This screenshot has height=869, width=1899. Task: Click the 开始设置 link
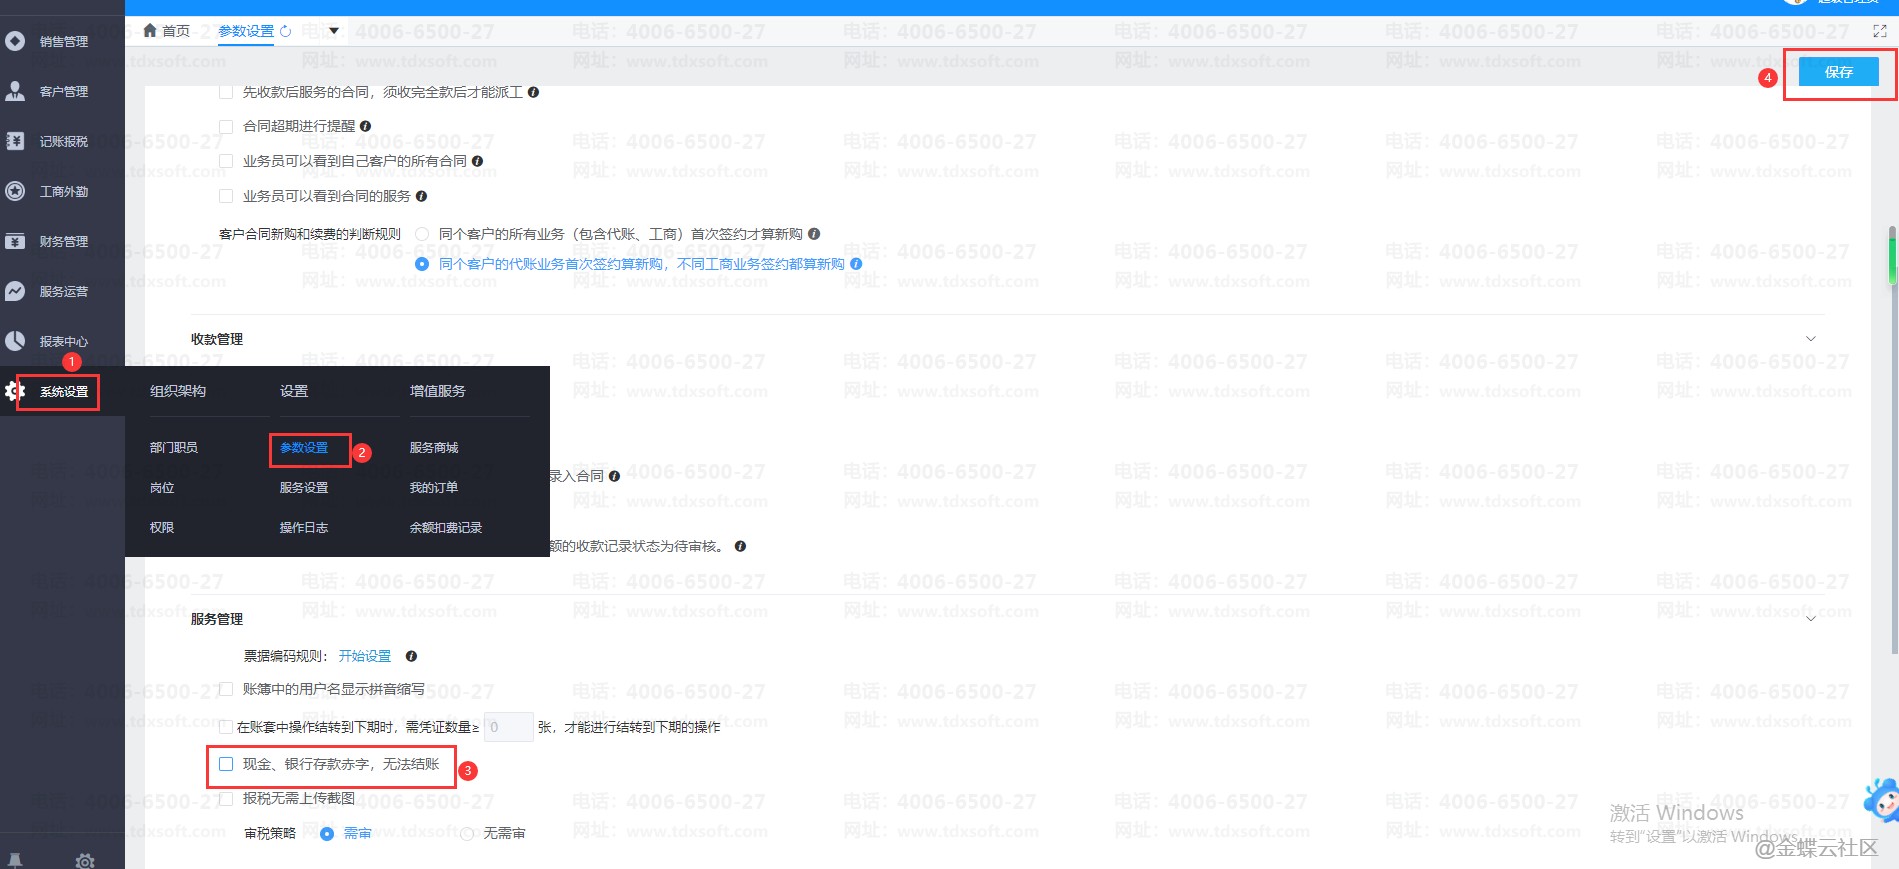tap(365, 656)
